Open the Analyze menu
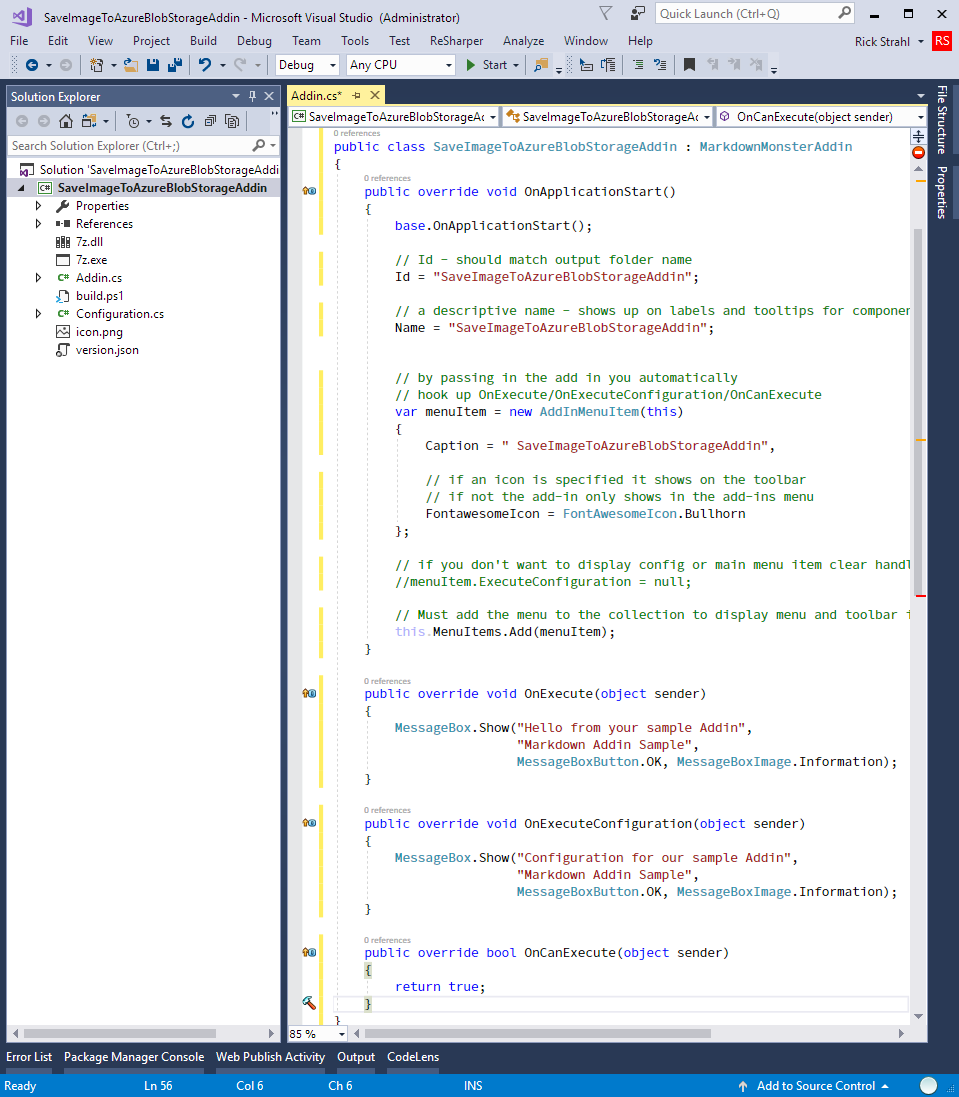The height and width of the screenshot is (1097, 959). 523,41
